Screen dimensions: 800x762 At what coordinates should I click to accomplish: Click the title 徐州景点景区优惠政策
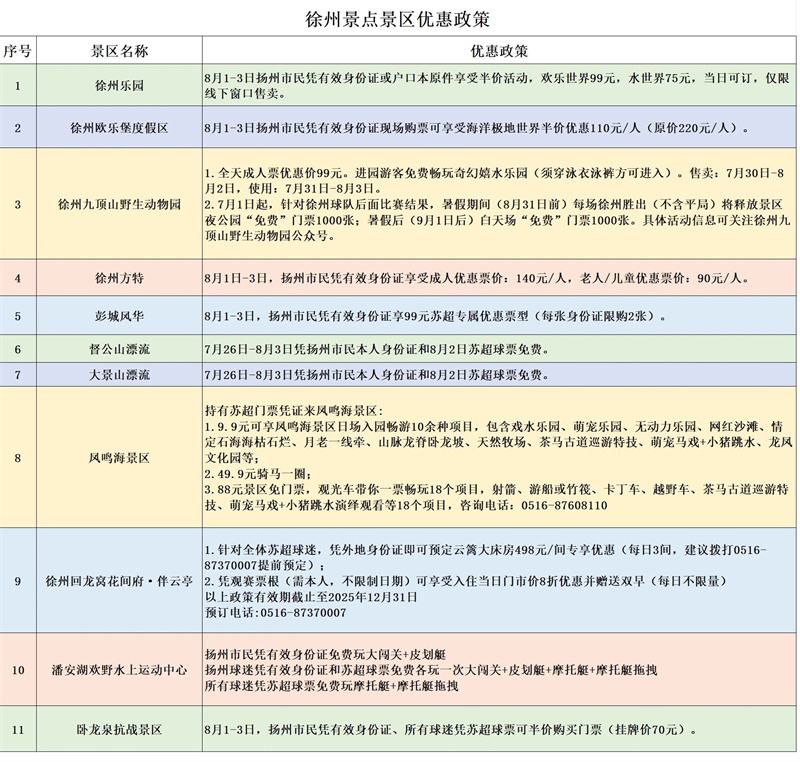[398, 19]
